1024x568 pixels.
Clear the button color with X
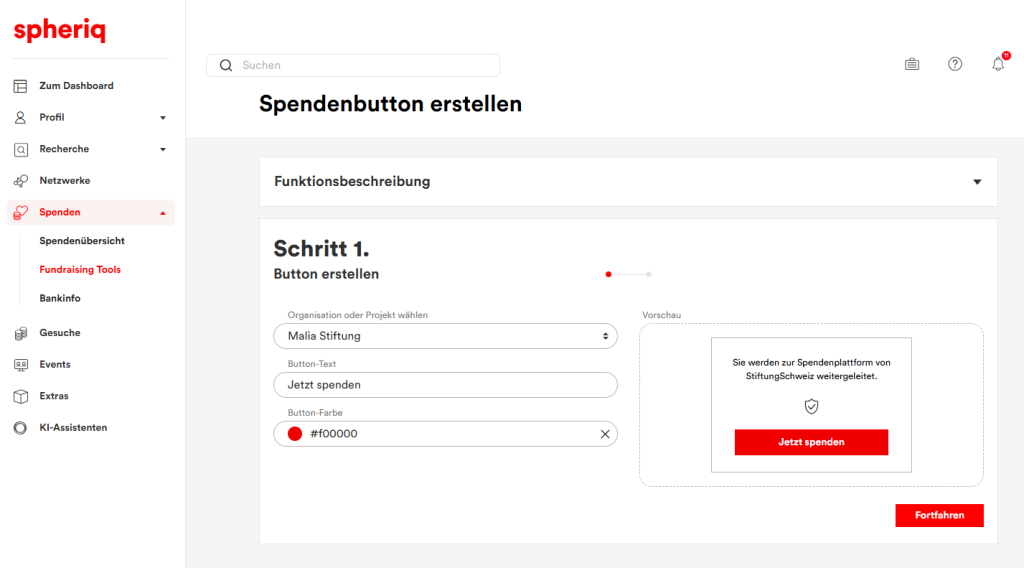tap(604, 434)
